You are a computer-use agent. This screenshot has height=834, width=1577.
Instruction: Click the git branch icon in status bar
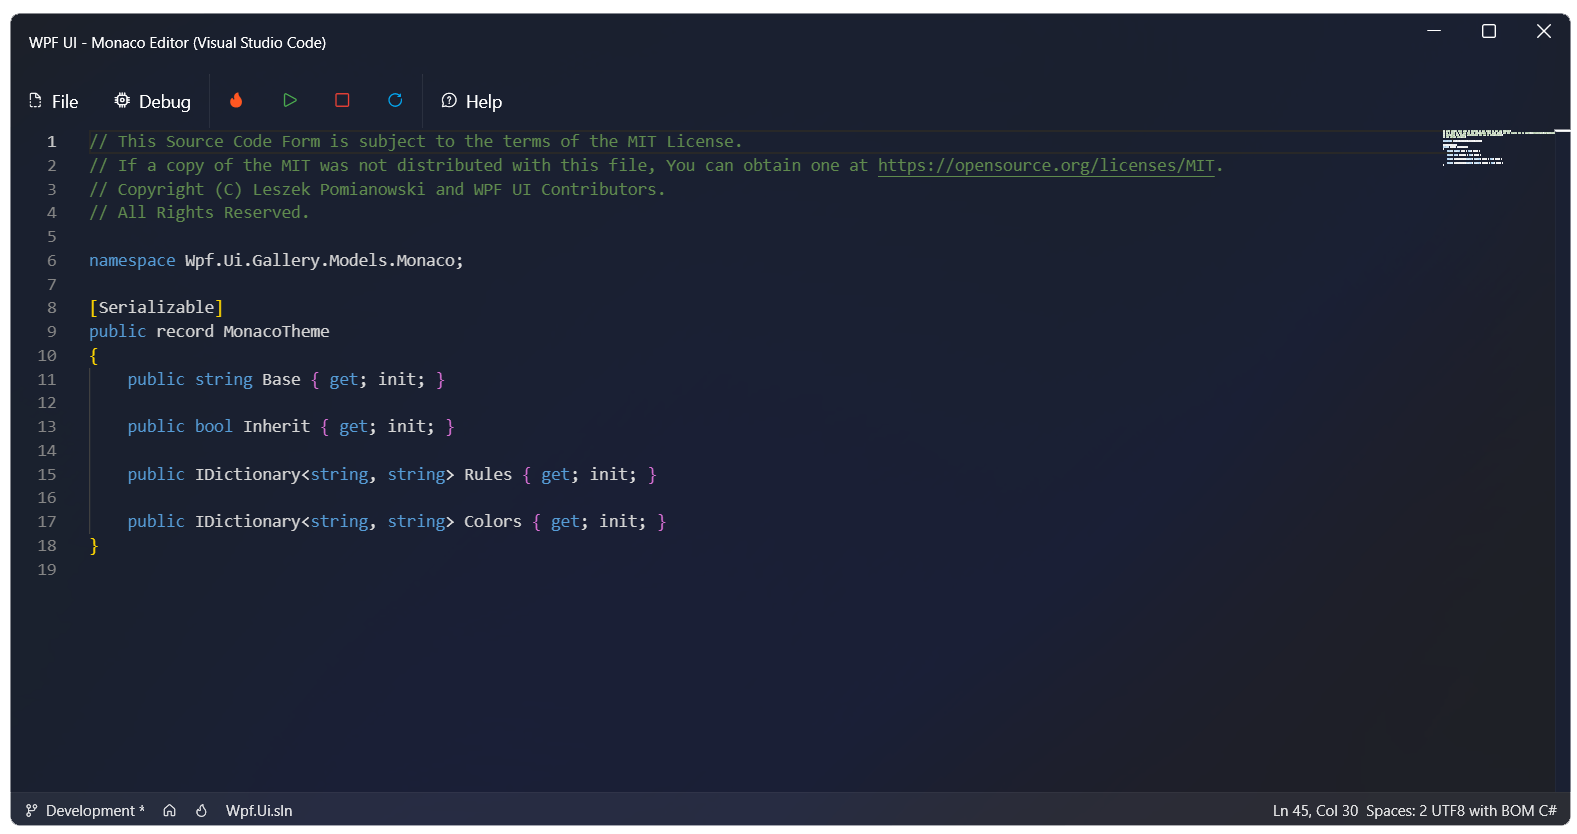tap(31, 811)
